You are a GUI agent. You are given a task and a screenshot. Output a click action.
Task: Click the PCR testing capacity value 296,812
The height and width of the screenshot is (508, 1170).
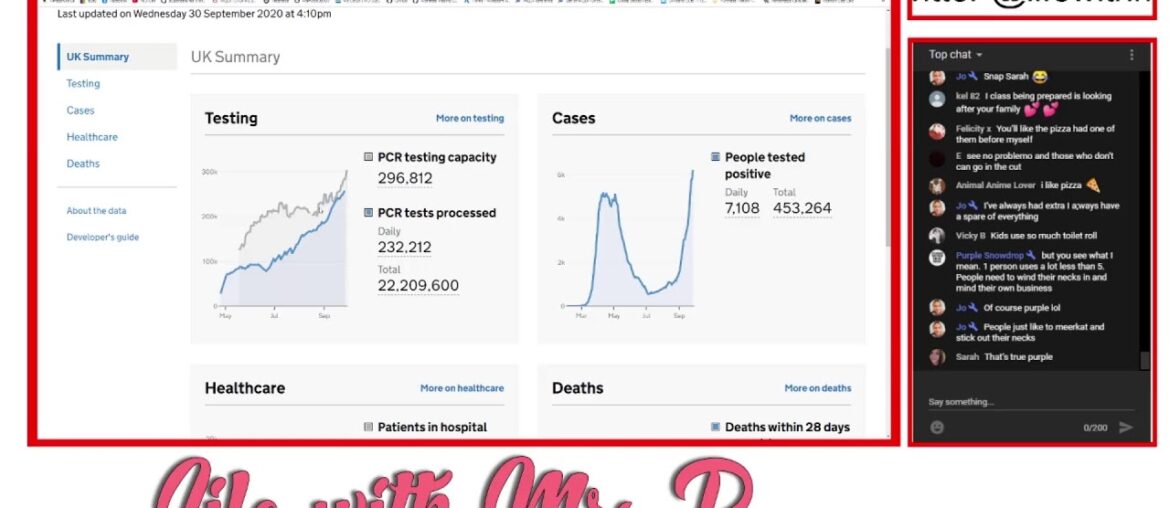coord(405,179)
